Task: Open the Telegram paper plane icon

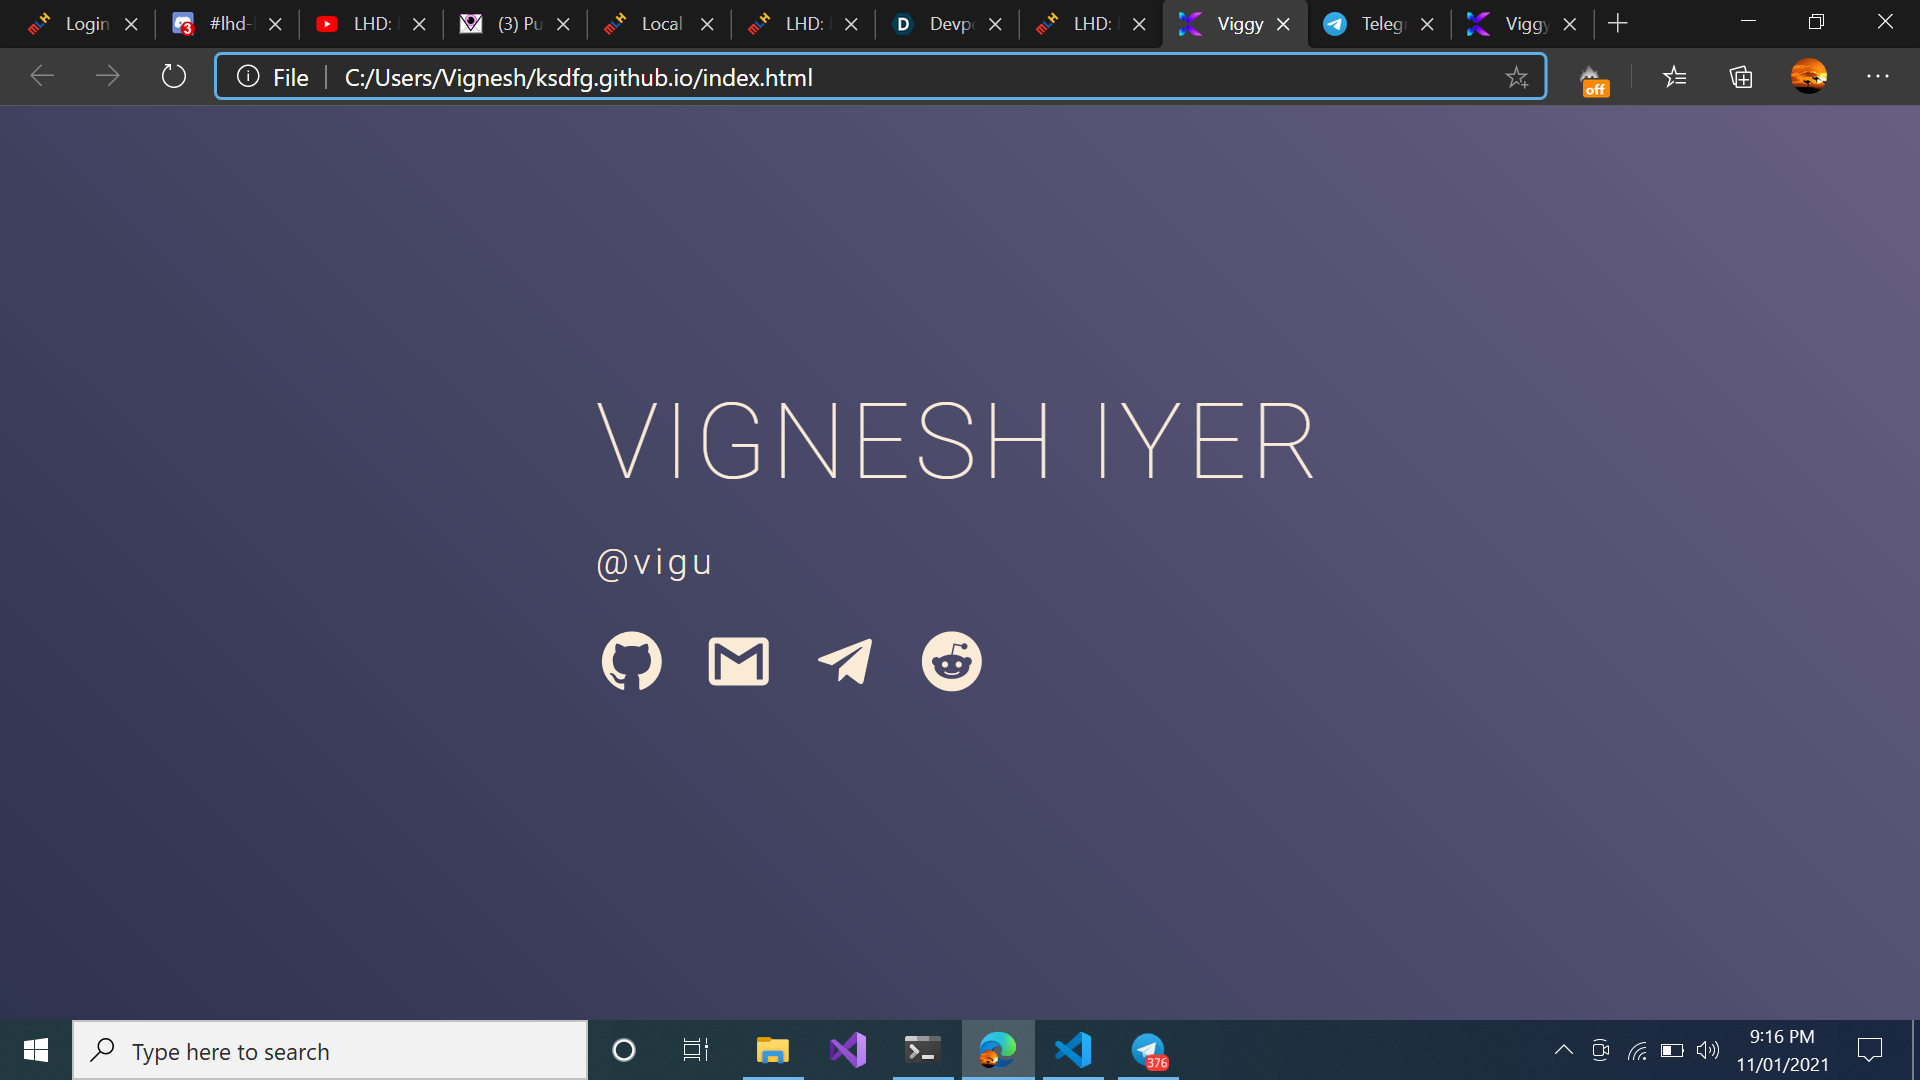Action: tap(845, 661)
